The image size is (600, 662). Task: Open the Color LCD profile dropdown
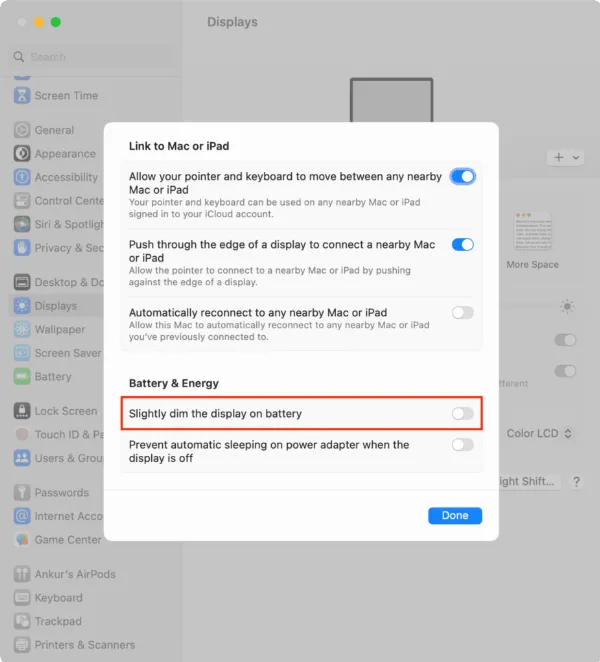(x=539, y=434)
